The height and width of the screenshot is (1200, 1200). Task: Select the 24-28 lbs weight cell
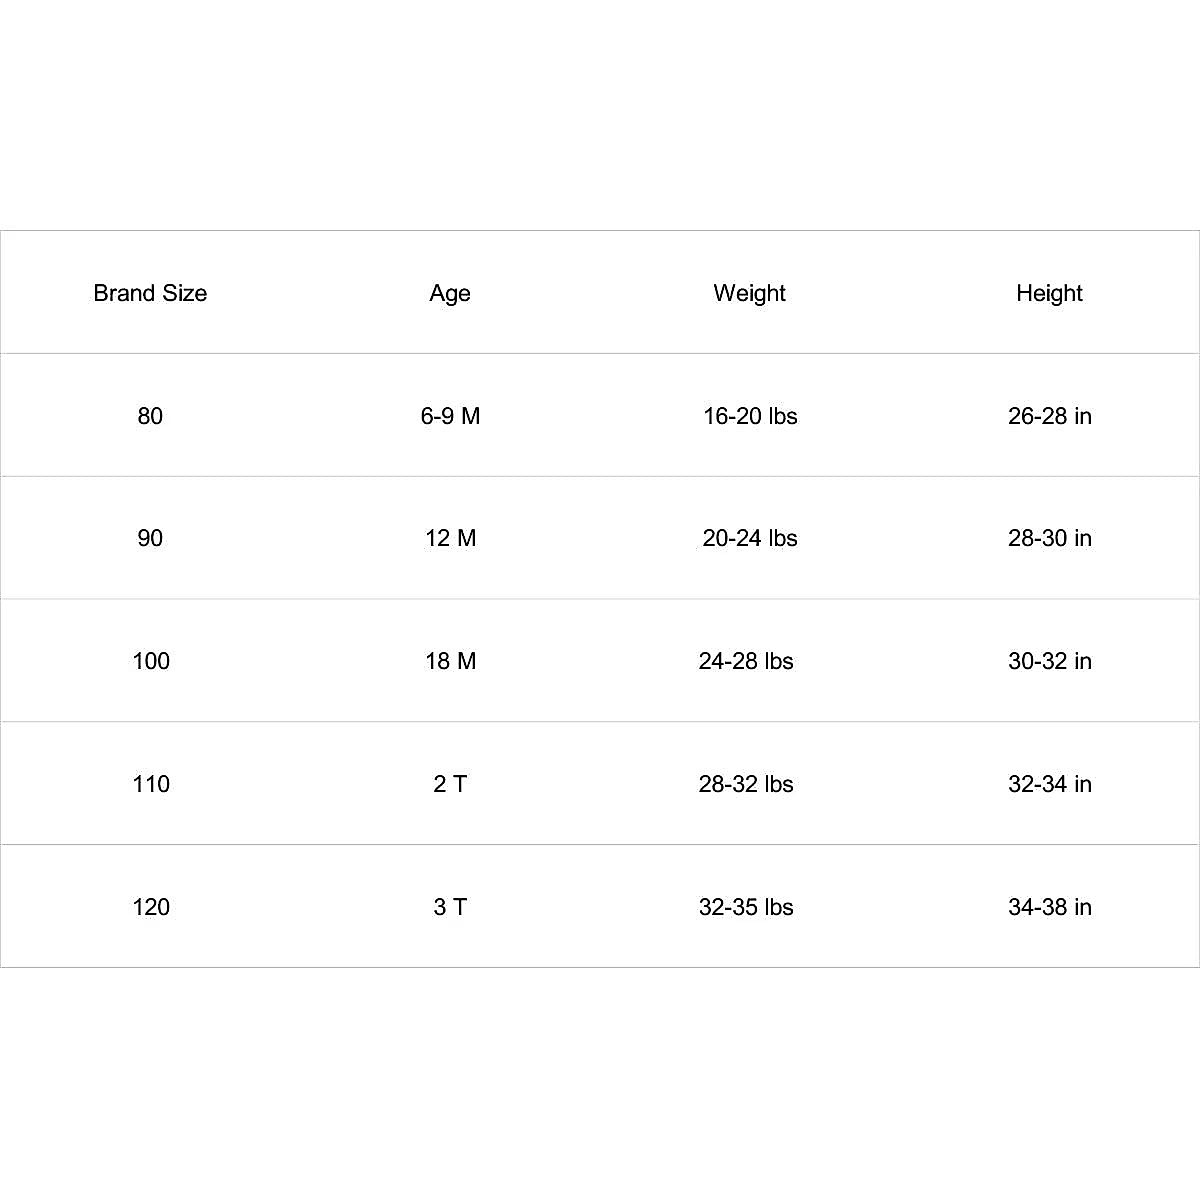tap(746, 661)
